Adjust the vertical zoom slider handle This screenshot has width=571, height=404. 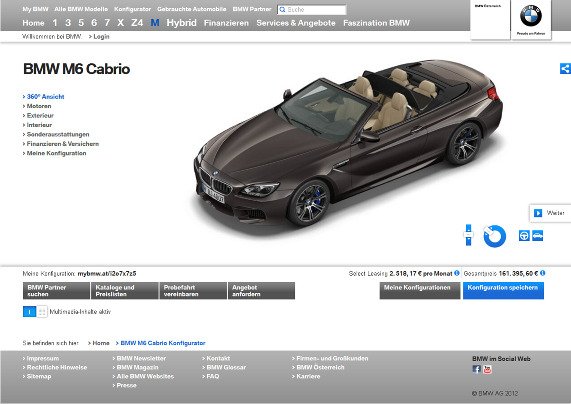(x=469, y=235)
